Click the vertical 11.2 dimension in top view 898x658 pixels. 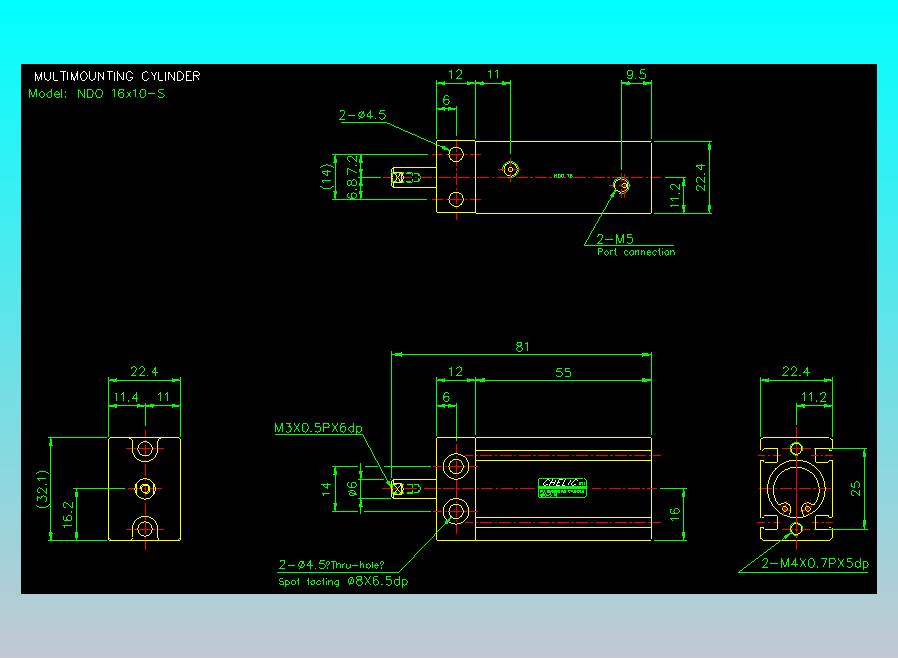click(x=675, y=195)
